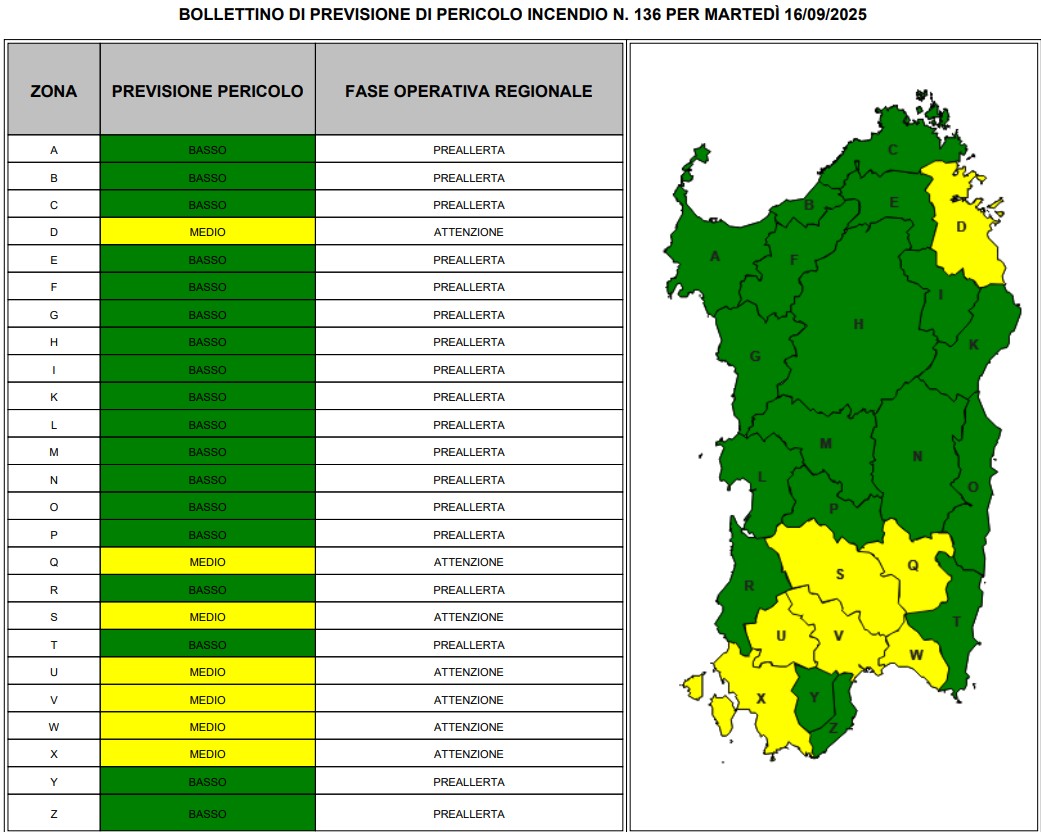Select zone letter S in table
This screenshot has width=1041, height=832.
(54, 618)
